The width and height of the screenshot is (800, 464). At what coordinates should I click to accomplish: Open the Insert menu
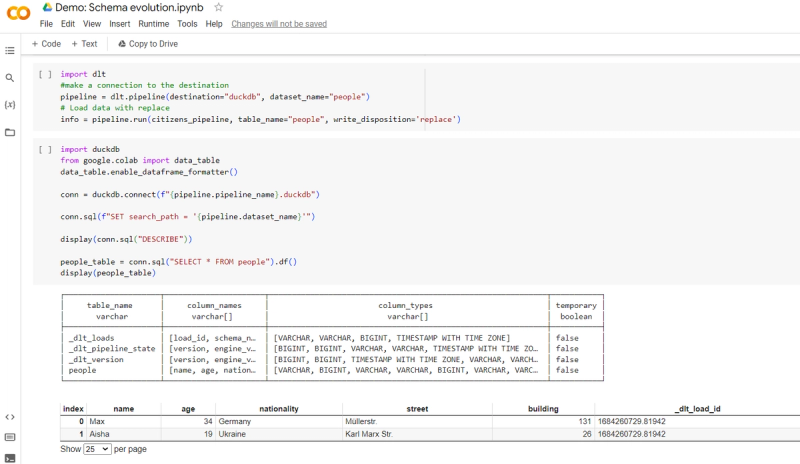(119, 24)
